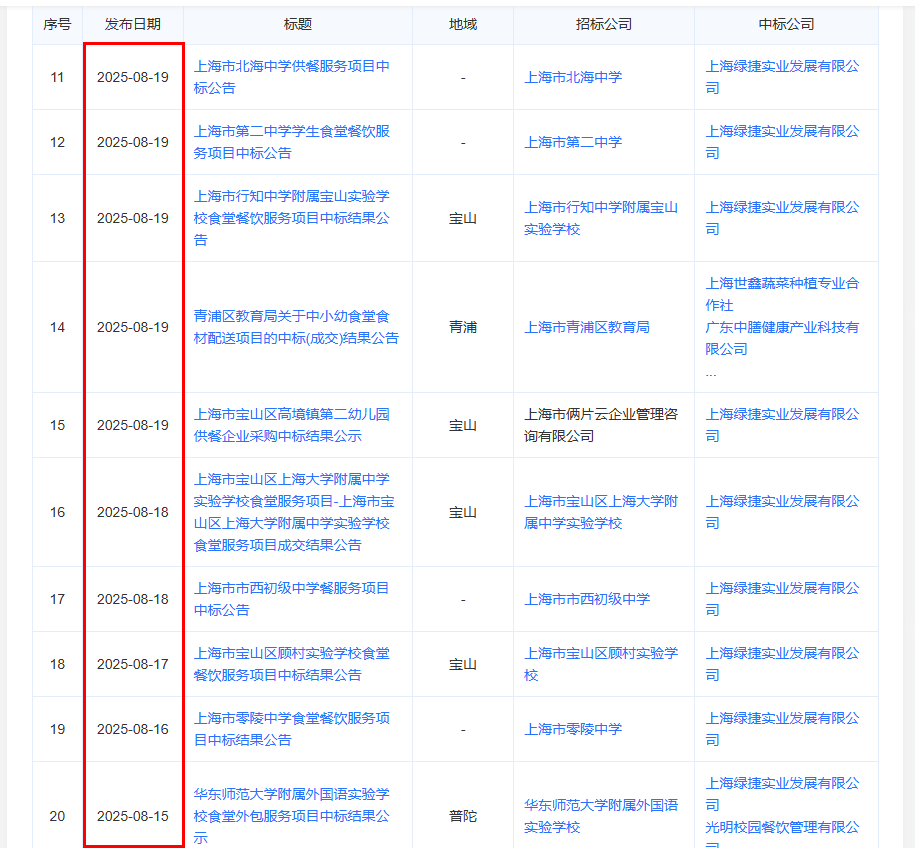
Task: Open the 上海市市西初级中学餐服务项目中标公告 link
Action: [x=291, y=599]
